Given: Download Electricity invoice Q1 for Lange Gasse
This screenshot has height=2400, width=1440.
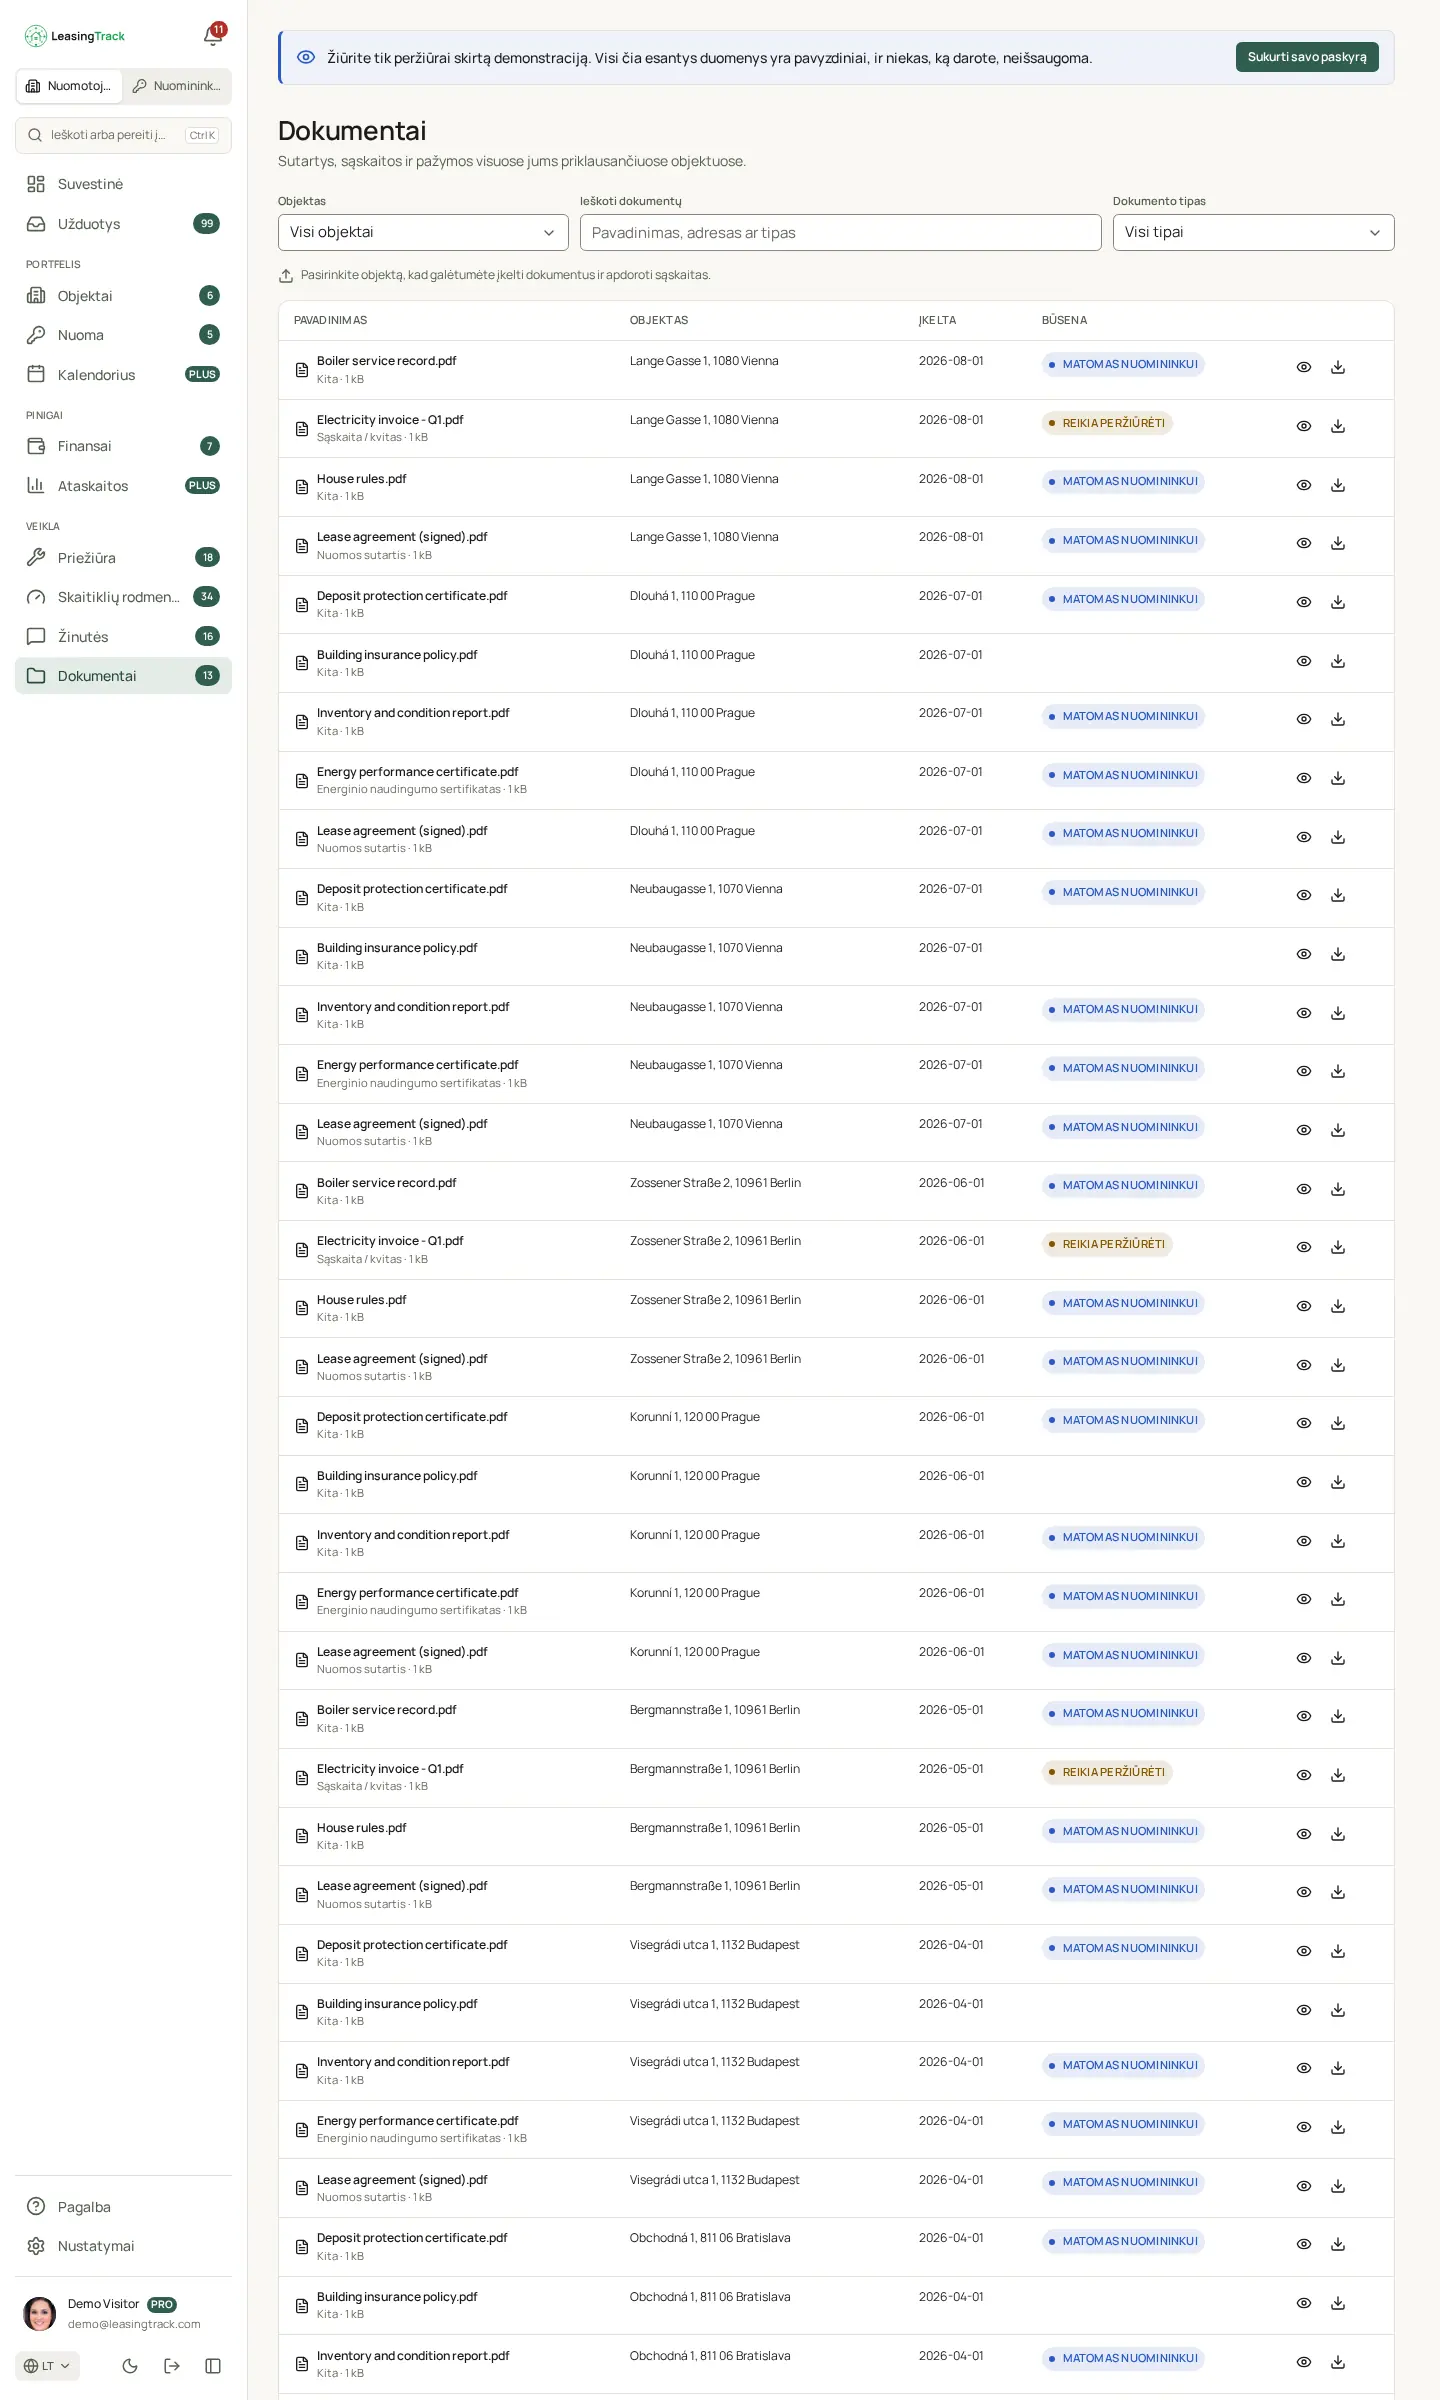Looking at the screenshot, I should coord(1338,427).
